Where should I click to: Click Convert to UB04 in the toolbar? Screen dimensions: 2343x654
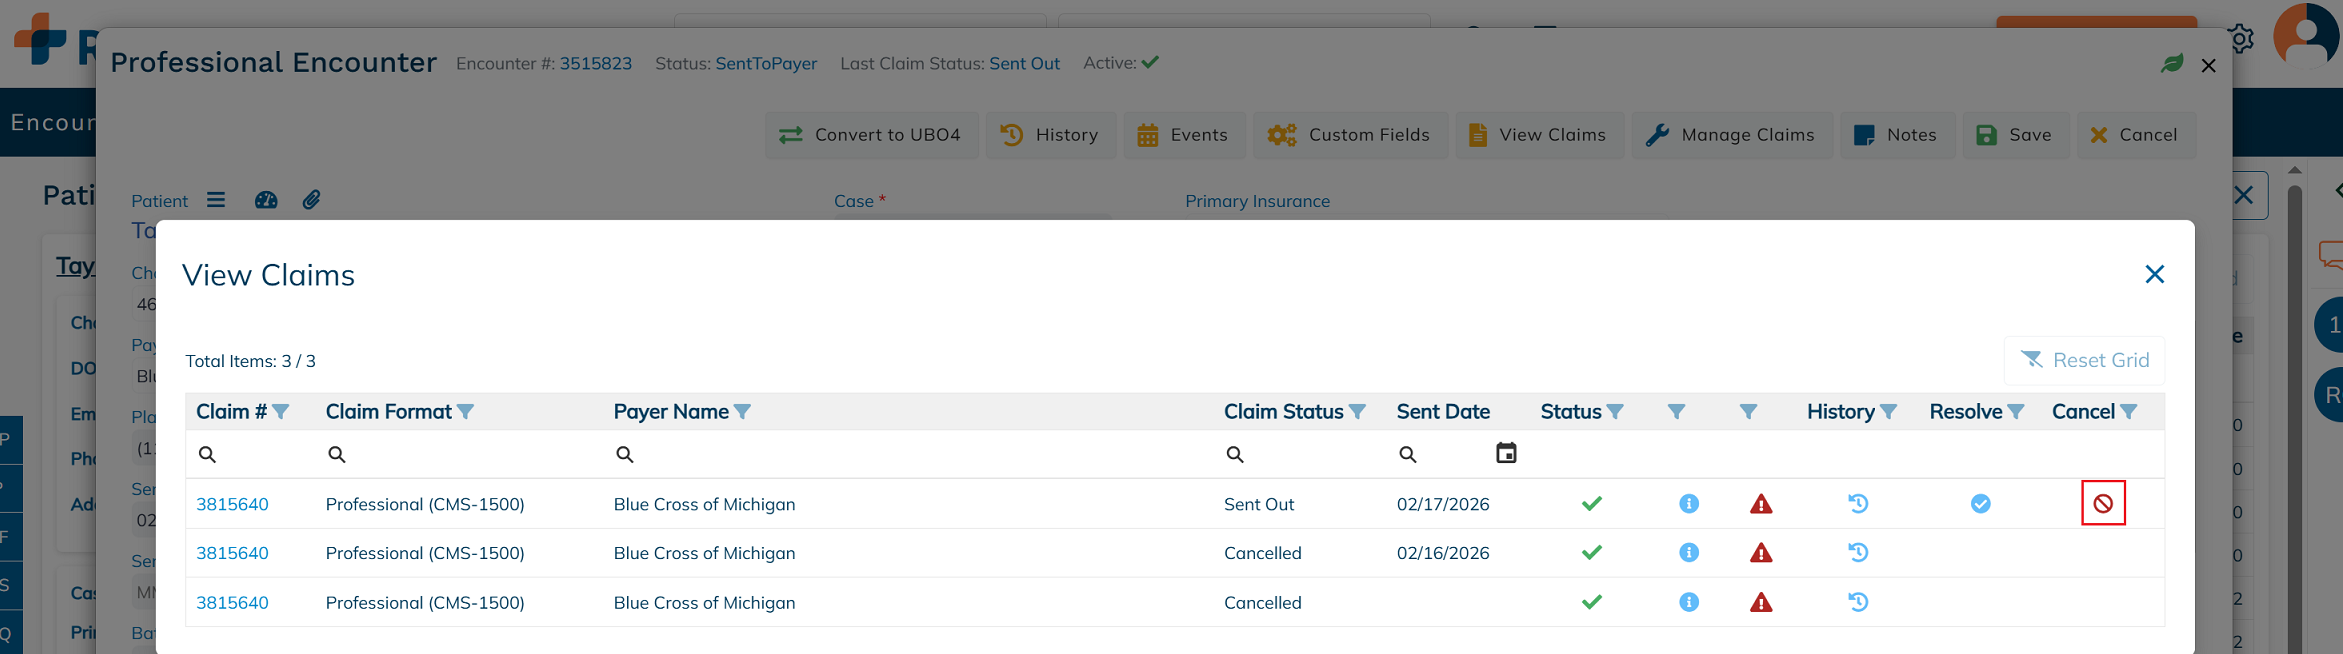coord(871,135)
